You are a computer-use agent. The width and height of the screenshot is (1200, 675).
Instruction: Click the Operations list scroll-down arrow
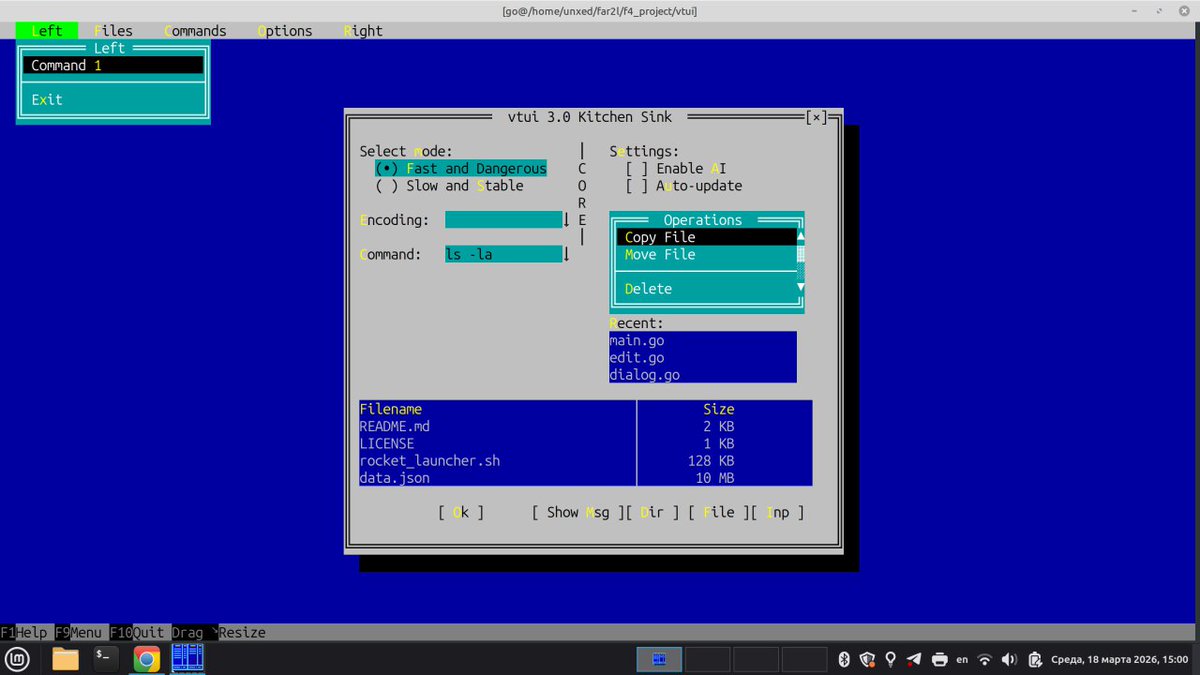801,288
